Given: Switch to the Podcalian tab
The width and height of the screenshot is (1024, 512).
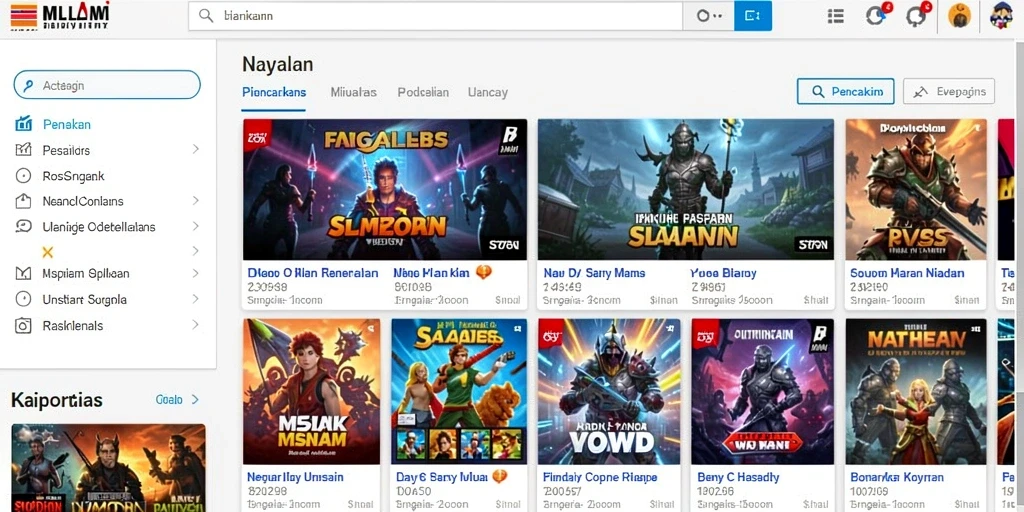Looking at the screenshot, I should coord(423,92).
